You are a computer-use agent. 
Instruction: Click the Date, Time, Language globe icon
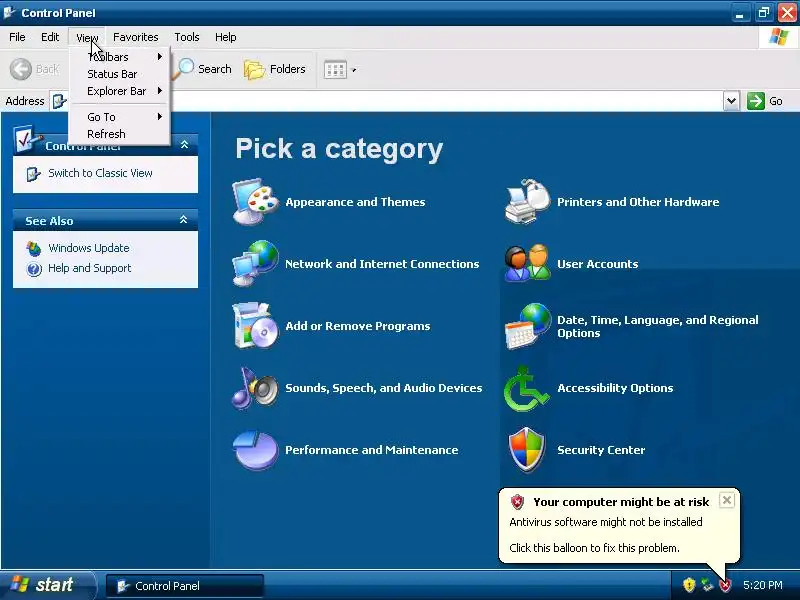point(528,326)
